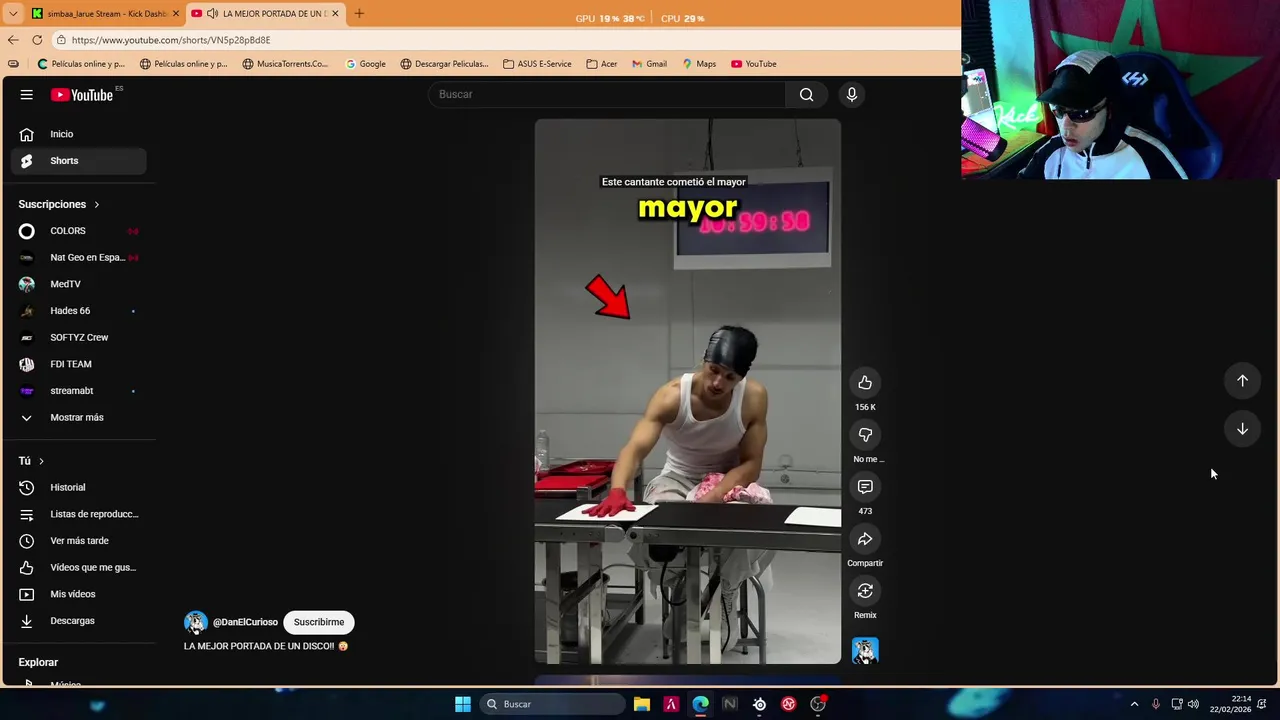
Task: Show hidden system tray icons
Action: pos(1134,704)
